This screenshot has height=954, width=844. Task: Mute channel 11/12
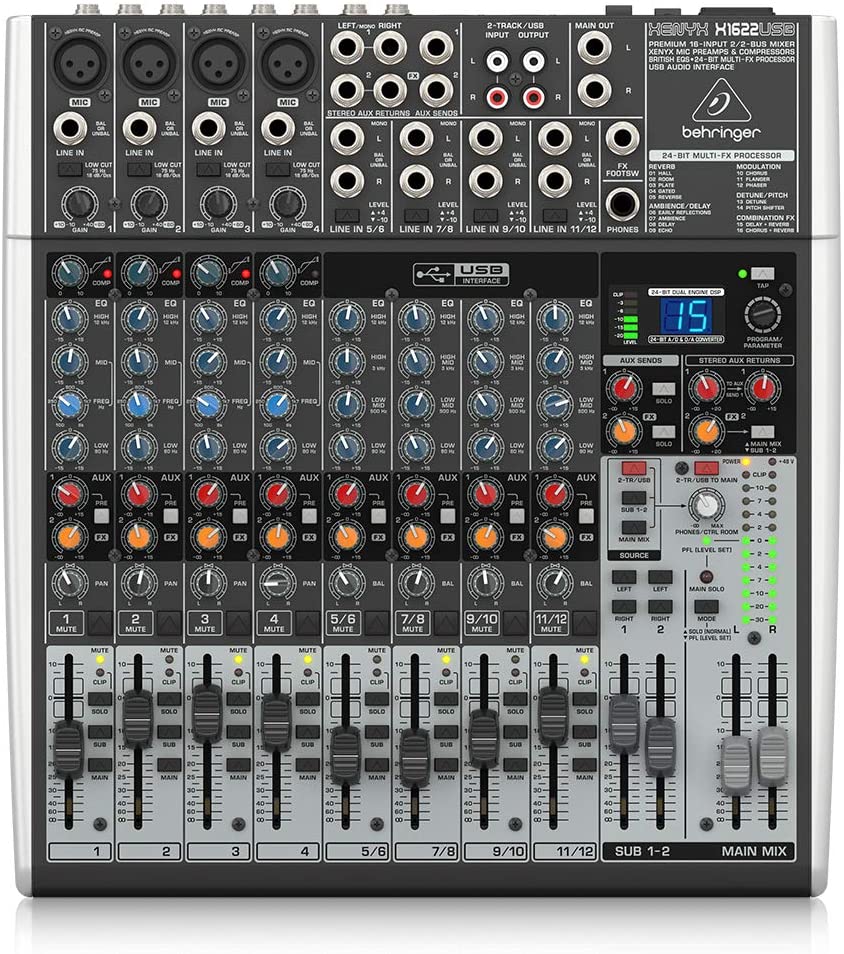[x=585, y=624]
